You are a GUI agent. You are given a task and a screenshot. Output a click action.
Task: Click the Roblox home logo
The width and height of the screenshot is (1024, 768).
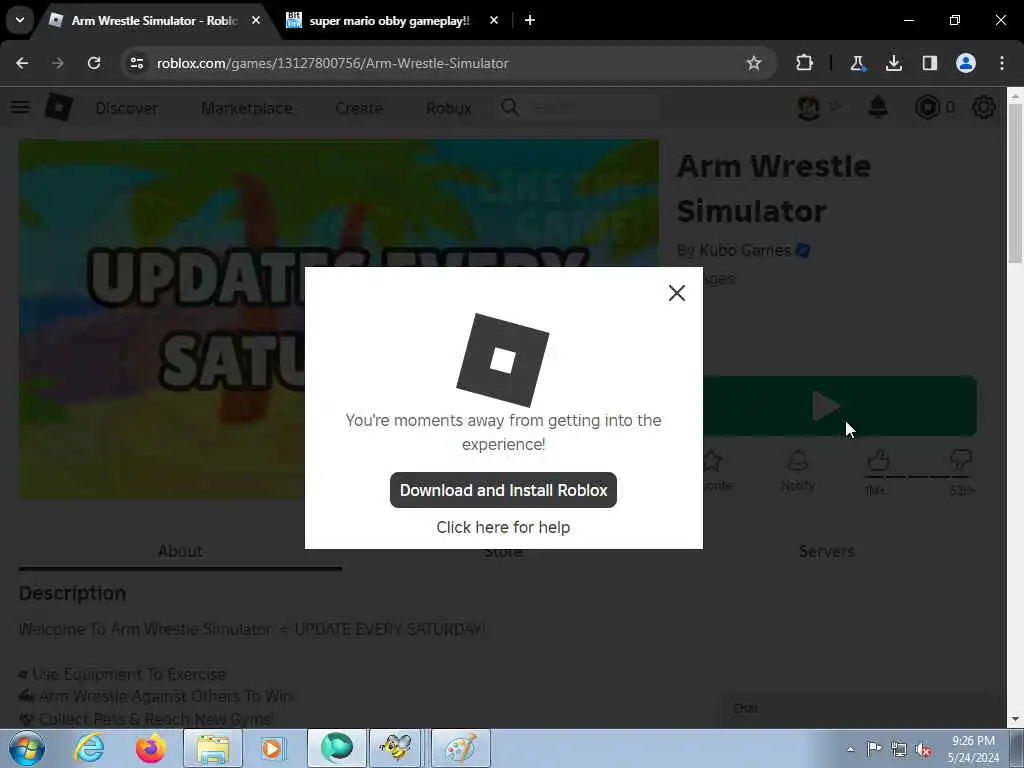coord(58,107)
